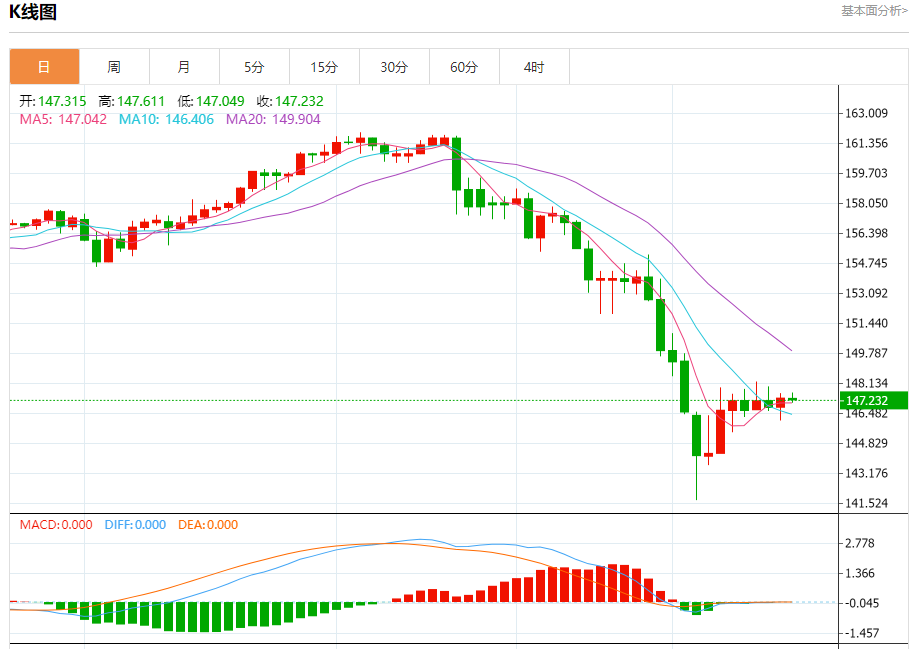Open the 基本面分析 link
The height and width of the screenshot is (649, 916).
[x=874, y=11]
